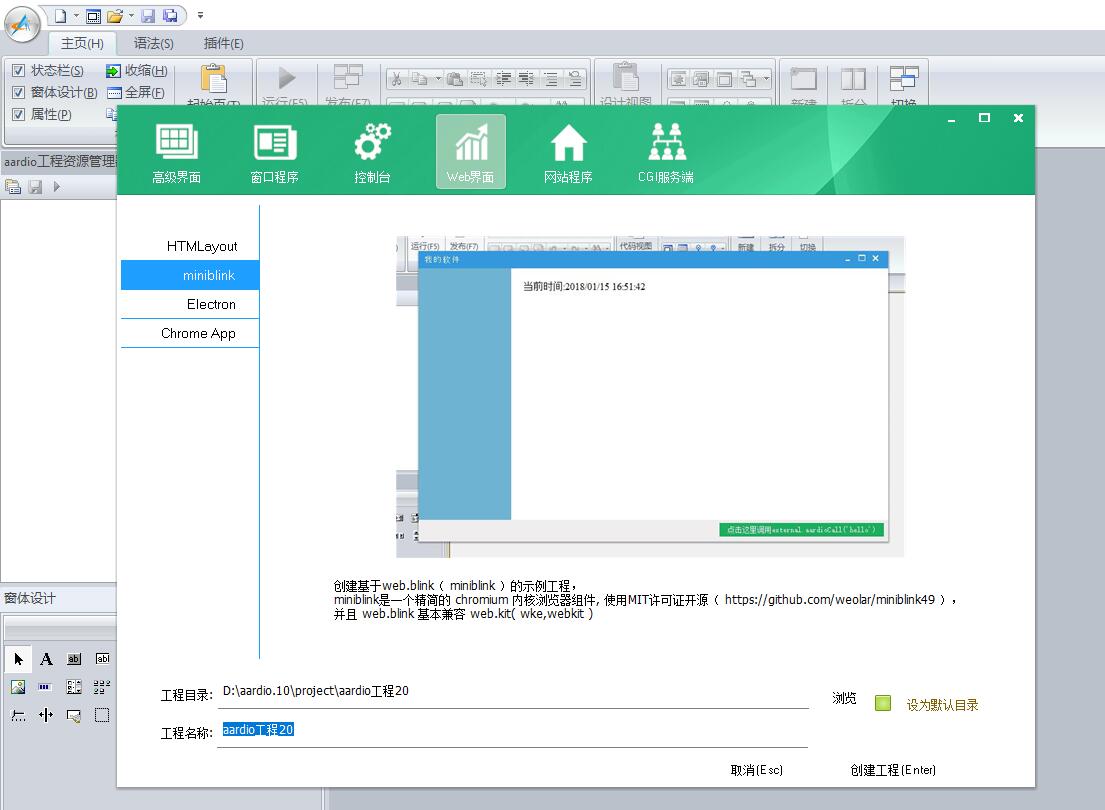The width and height of the screenshot is (1105, 810).
Task: Expand the open folder dropdown arrow
Action: 131,16
